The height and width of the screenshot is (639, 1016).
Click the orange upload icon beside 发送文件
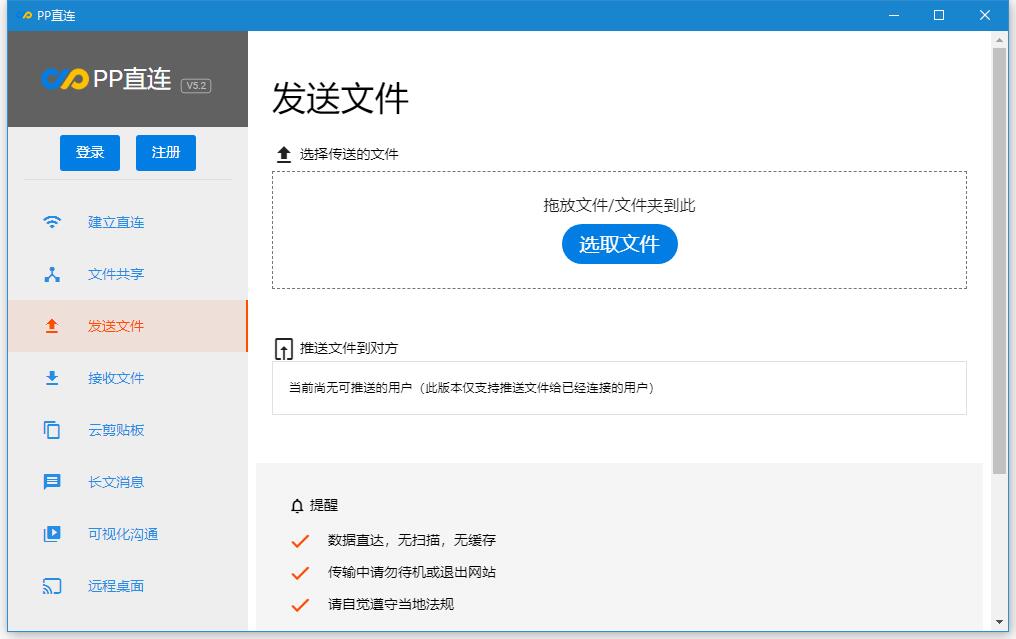pyautogui.click(x=52, y=326)
